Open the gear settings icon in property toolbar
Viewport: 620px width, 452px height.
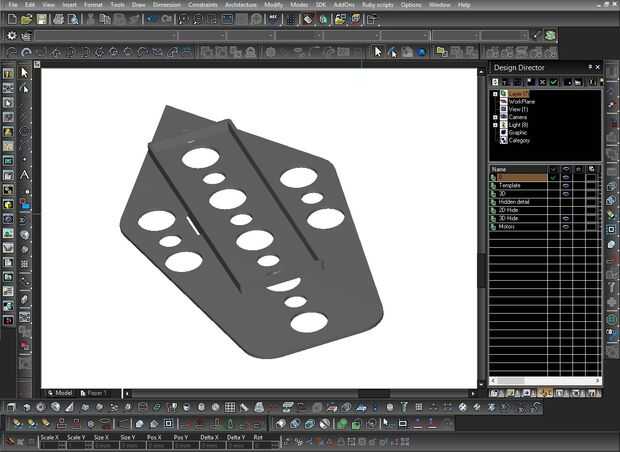pos(12,36)
